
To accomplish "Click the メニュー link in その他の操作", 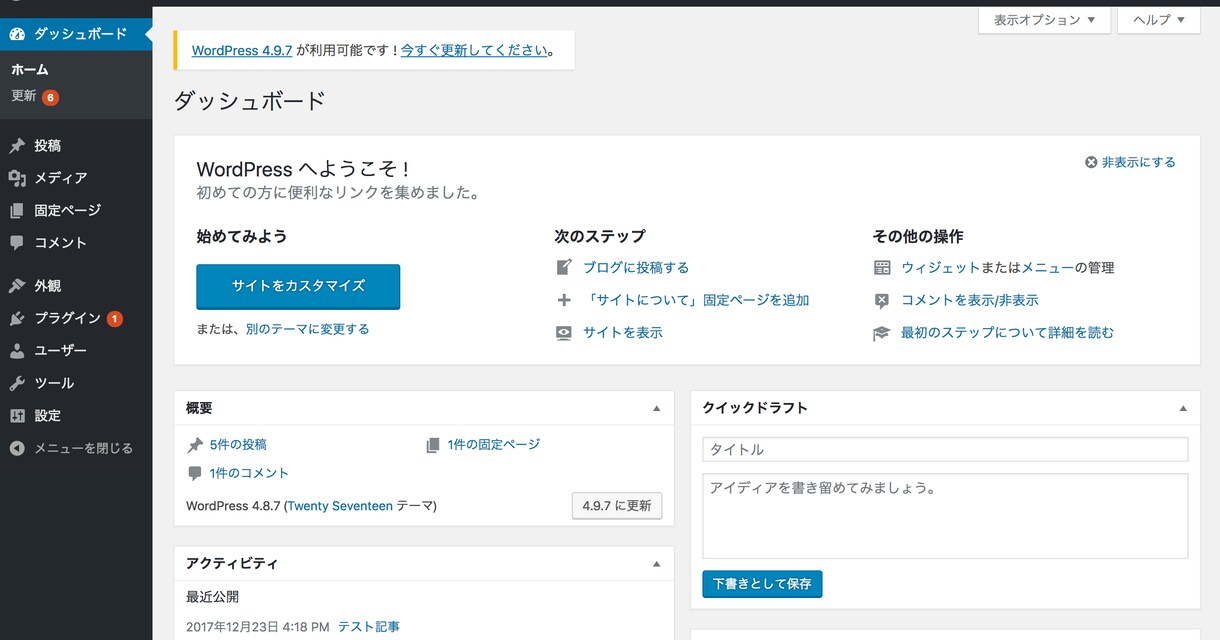I will [1048, 268].
